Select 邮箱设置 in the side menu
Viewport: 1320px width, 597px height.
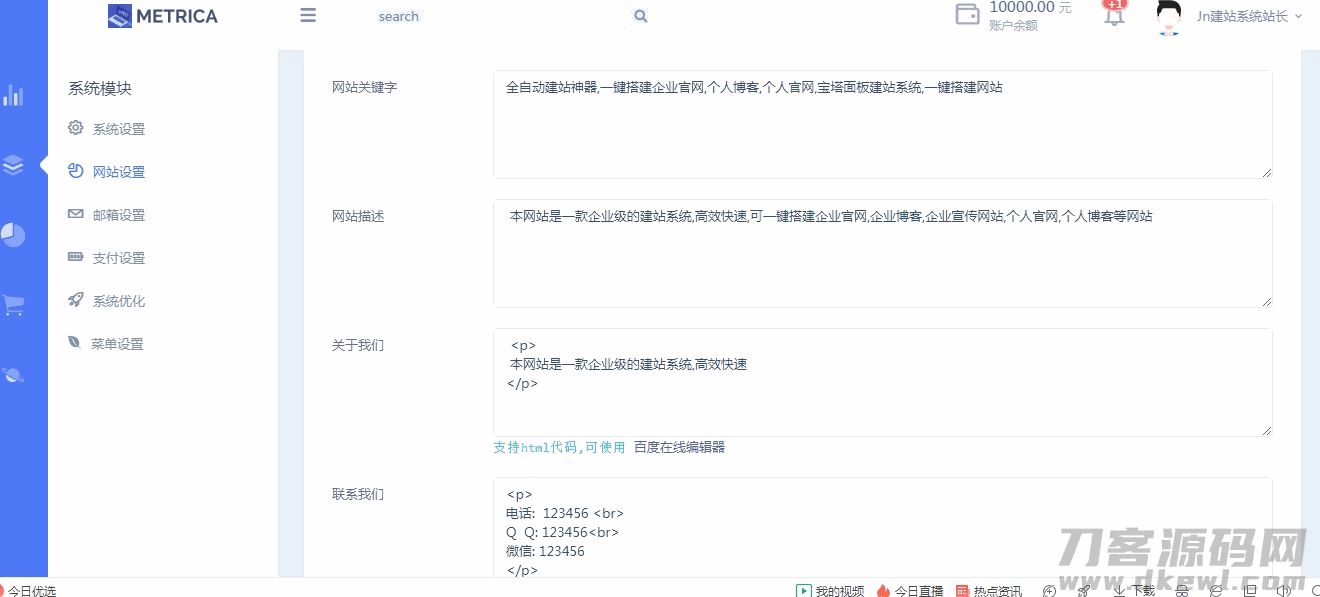[x=118, y=215]
